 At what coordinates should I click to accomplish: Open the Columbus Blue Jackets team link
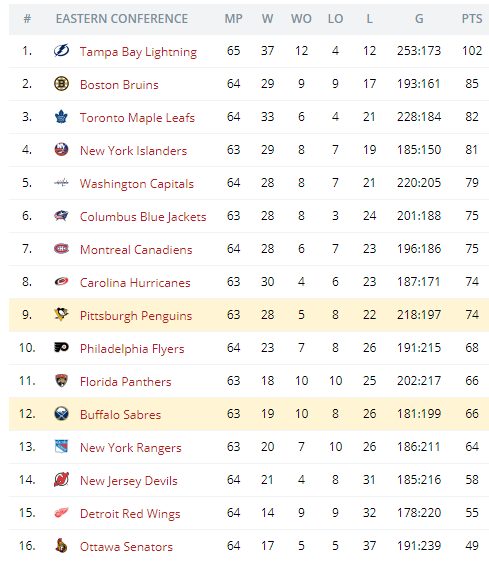point(143,216)
